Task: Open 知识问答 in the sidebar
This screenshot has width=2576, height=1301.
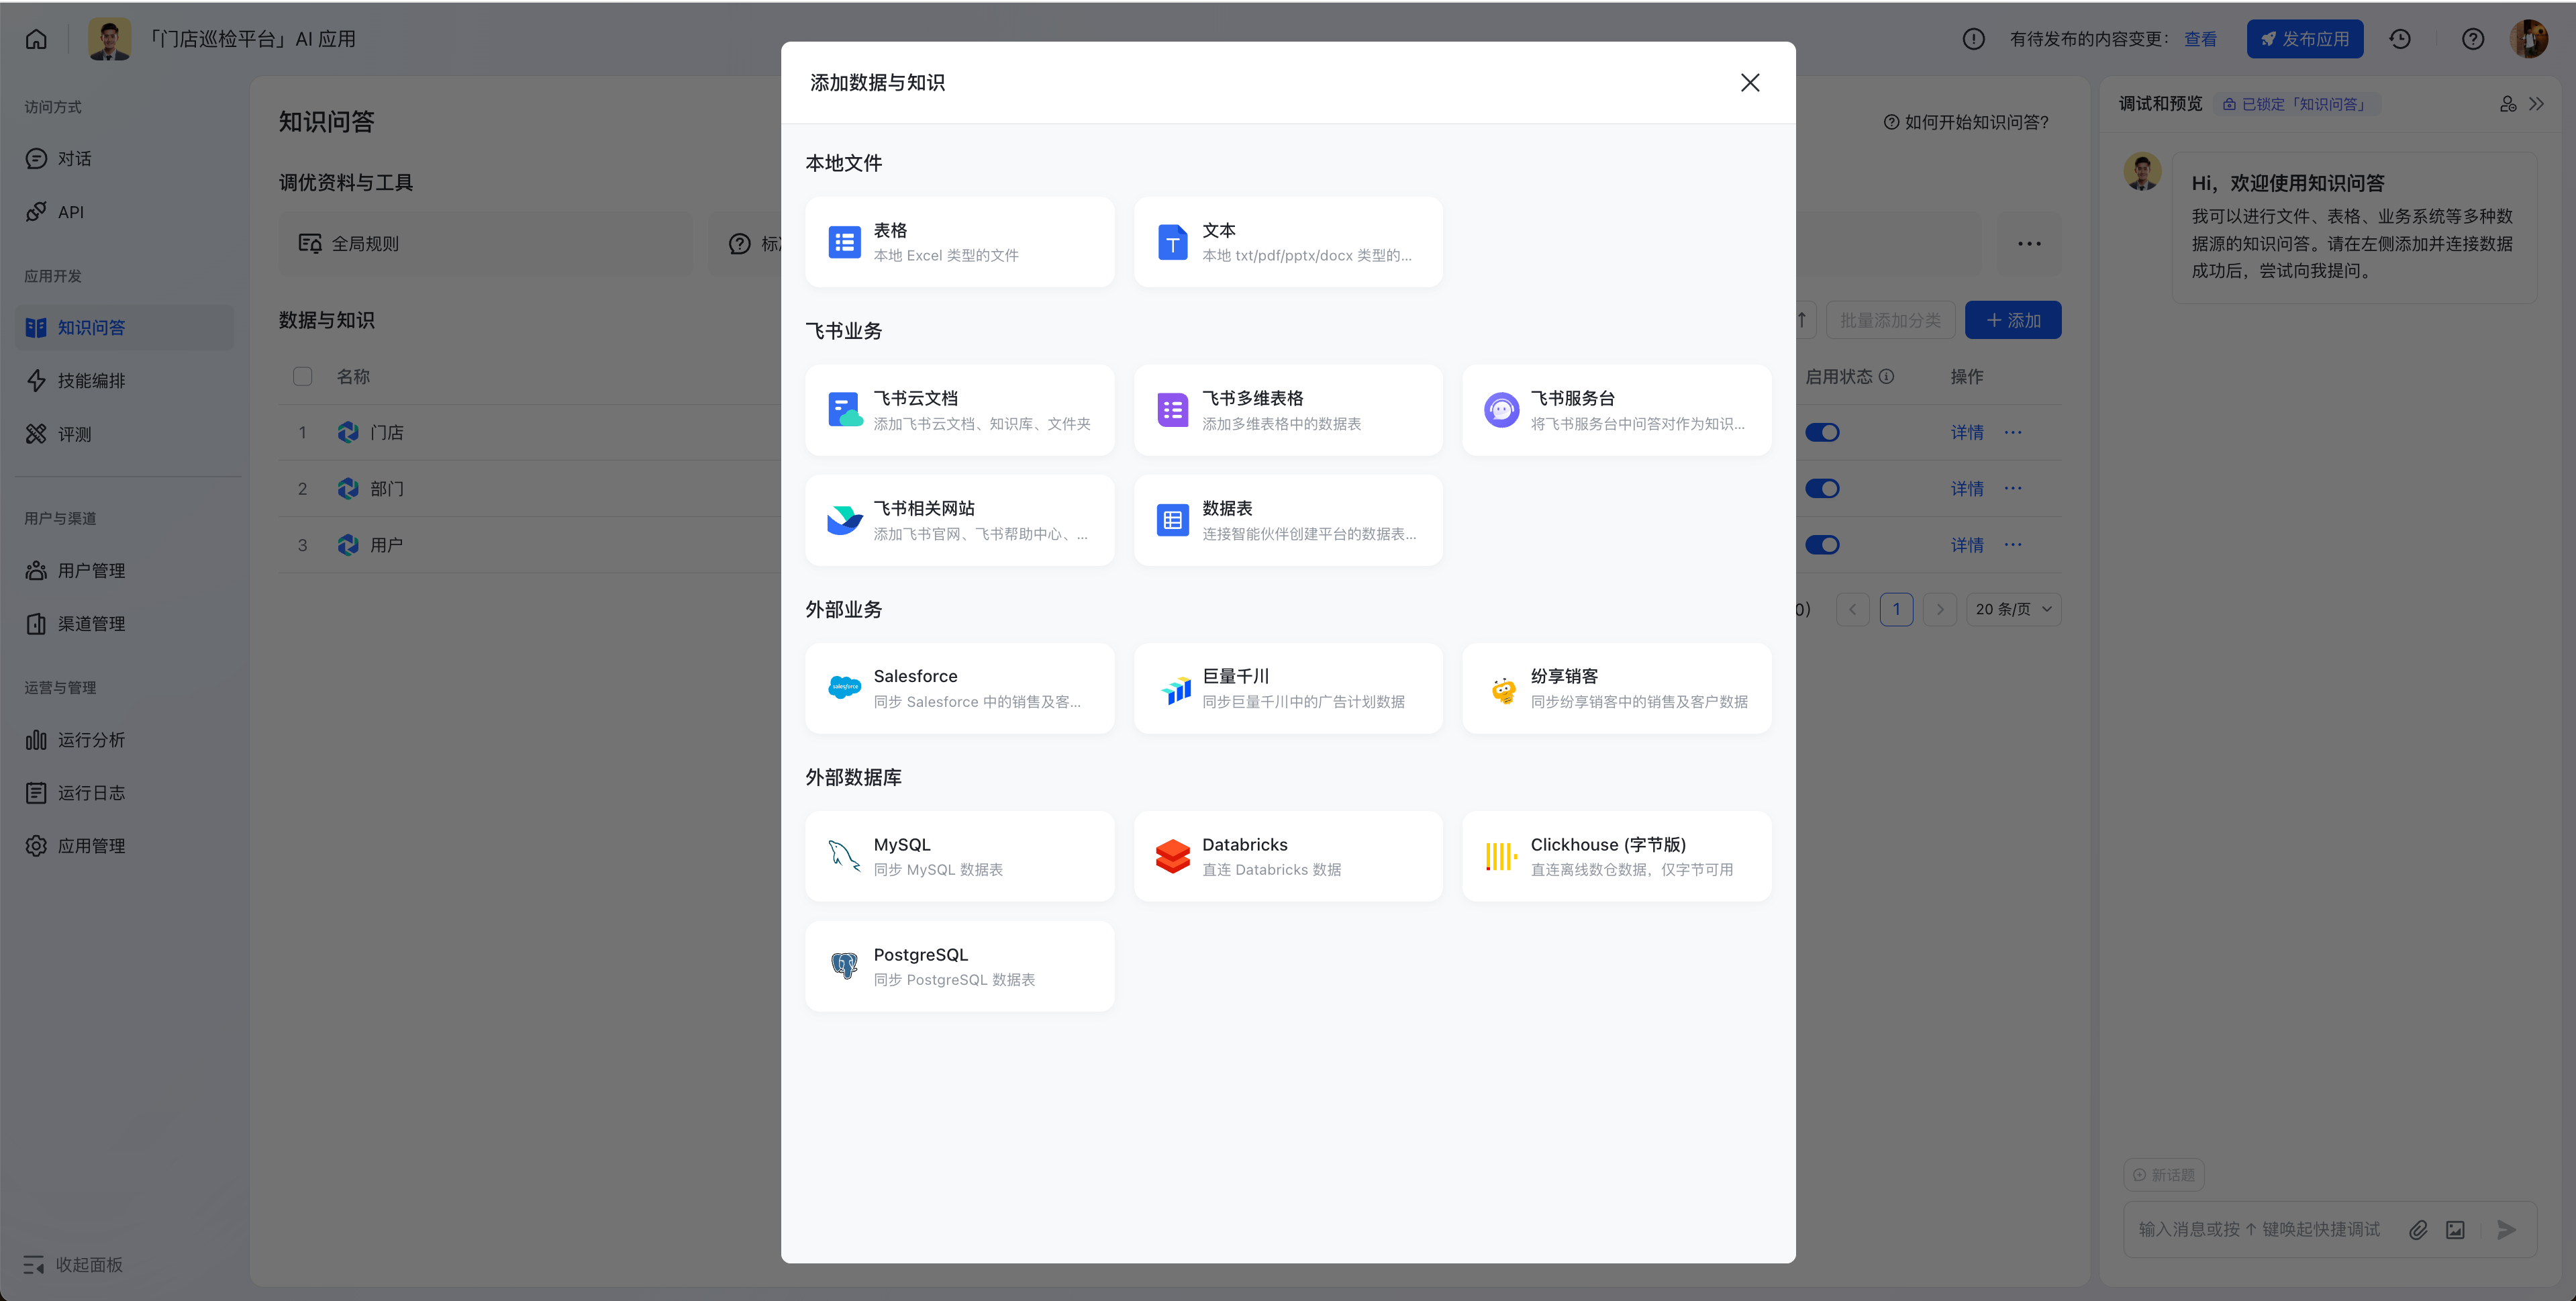Action: click(125, 327)
